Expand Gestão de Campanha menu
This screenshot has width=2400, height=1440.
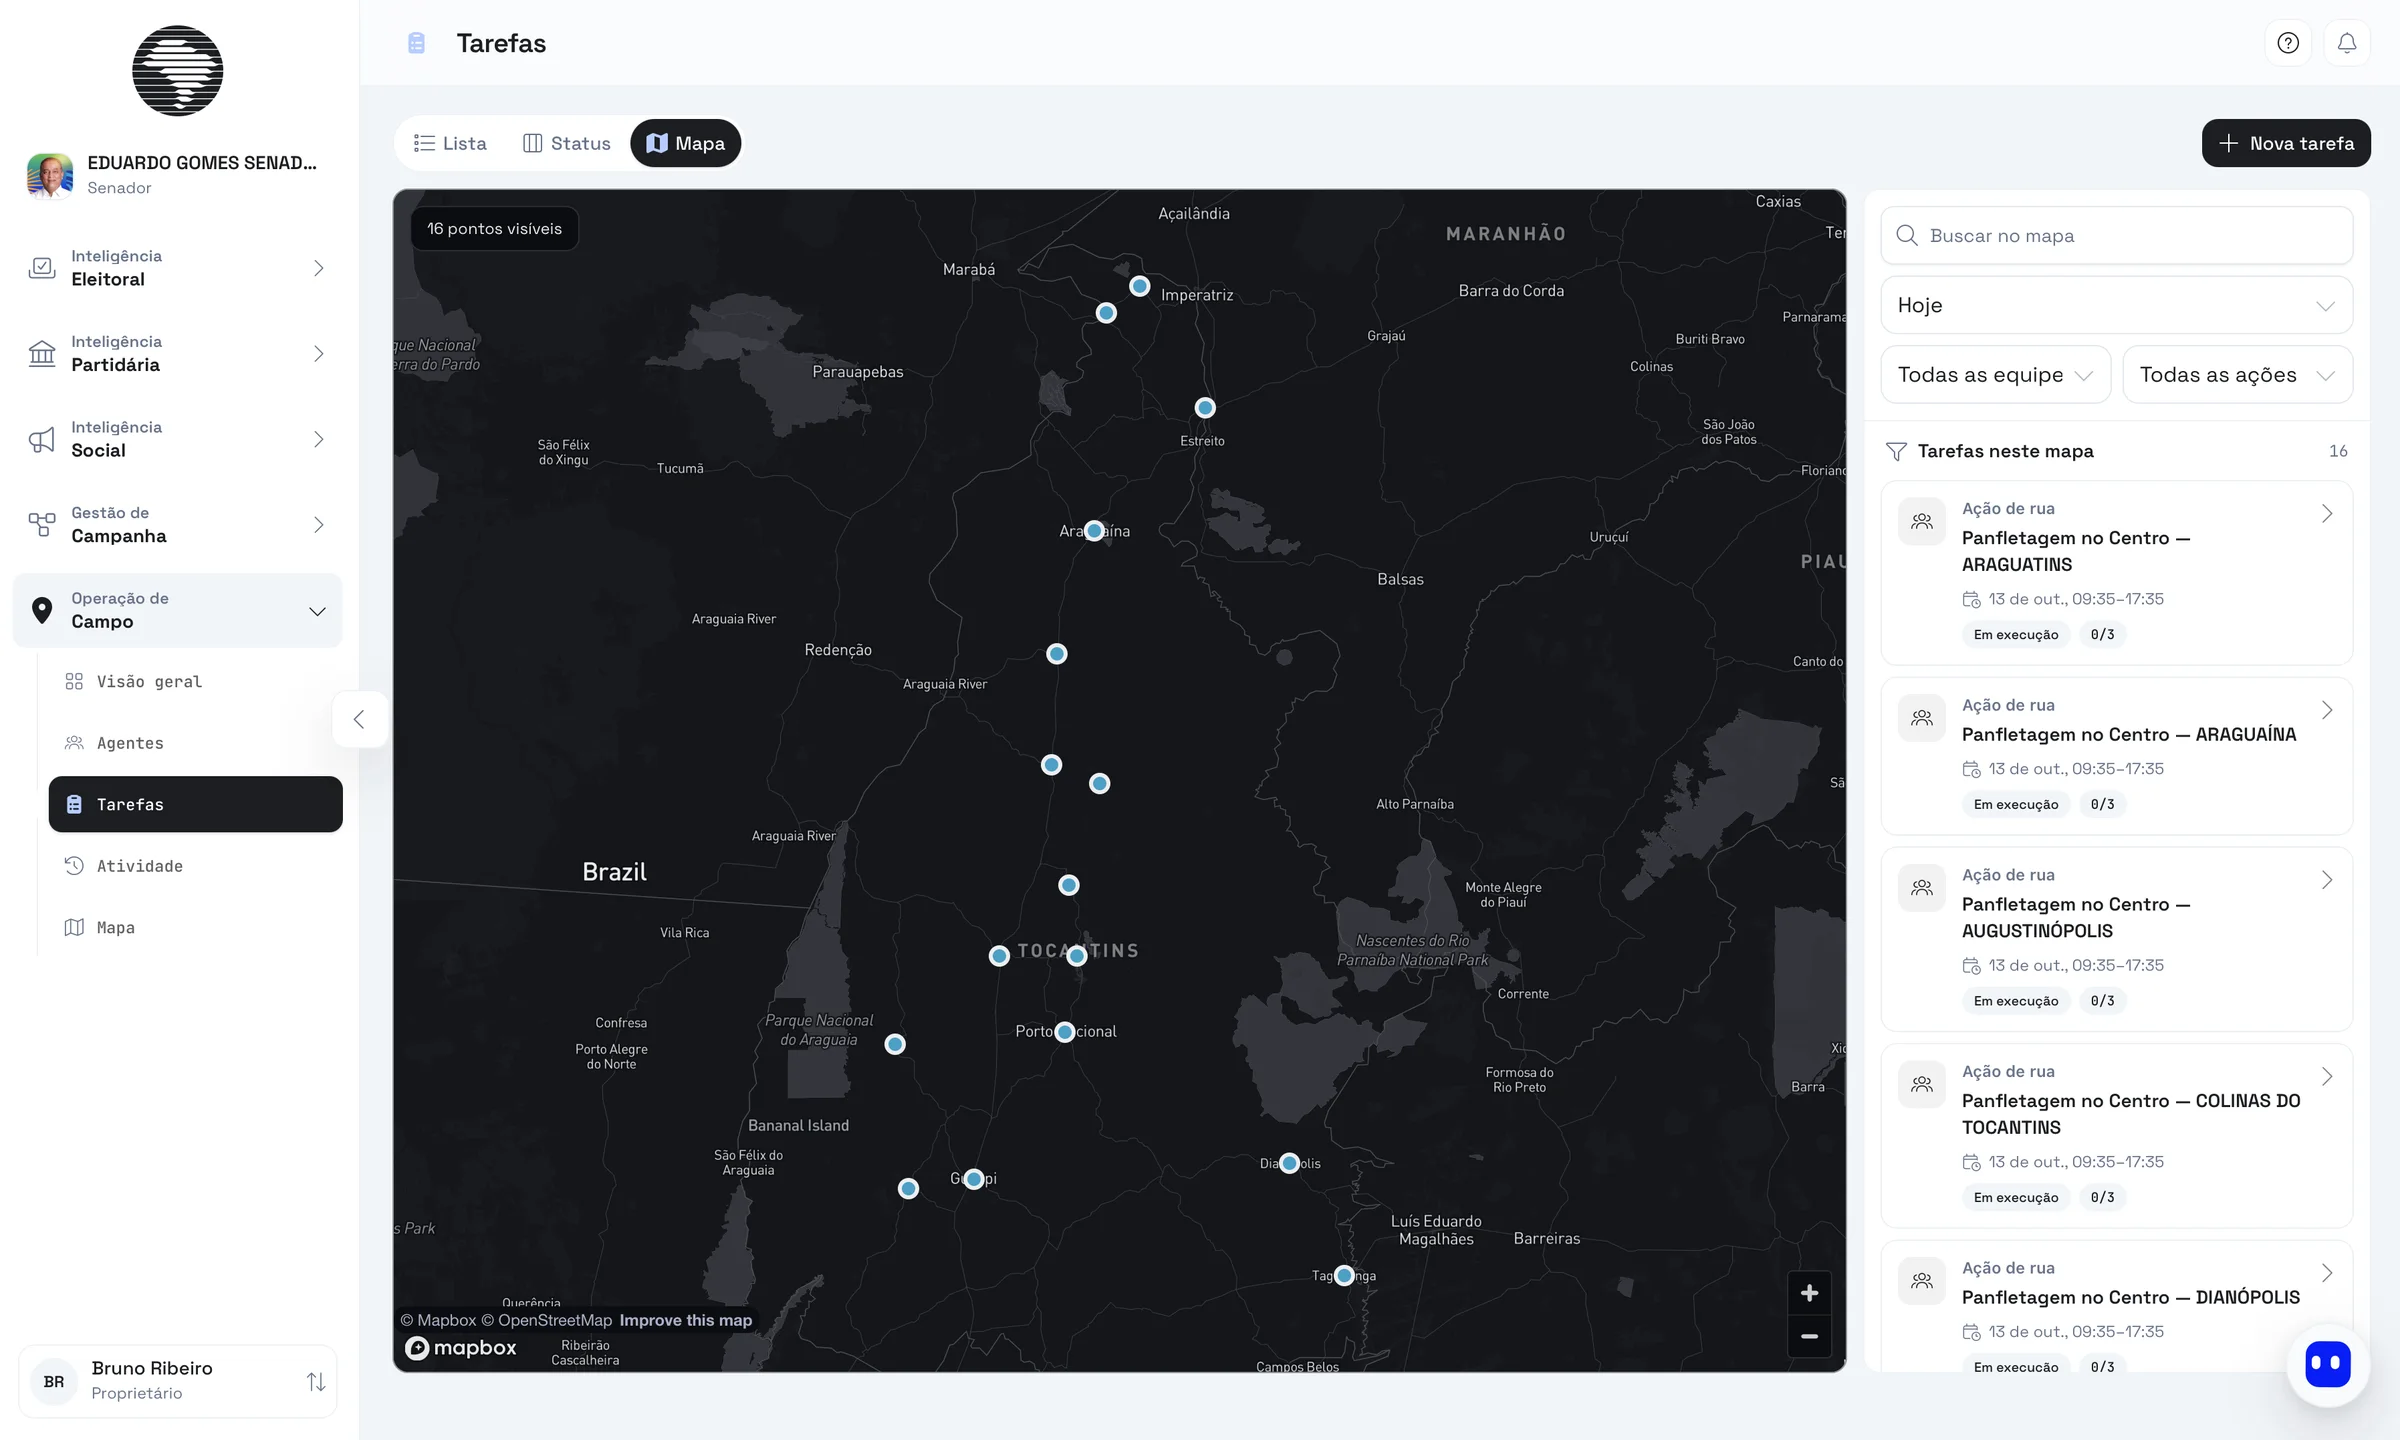178,525
